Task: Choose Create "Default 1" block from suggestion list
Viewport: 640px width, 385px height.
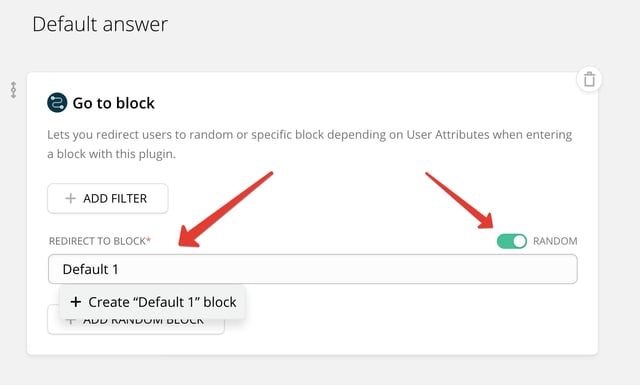Action: (x=153, y=302)
